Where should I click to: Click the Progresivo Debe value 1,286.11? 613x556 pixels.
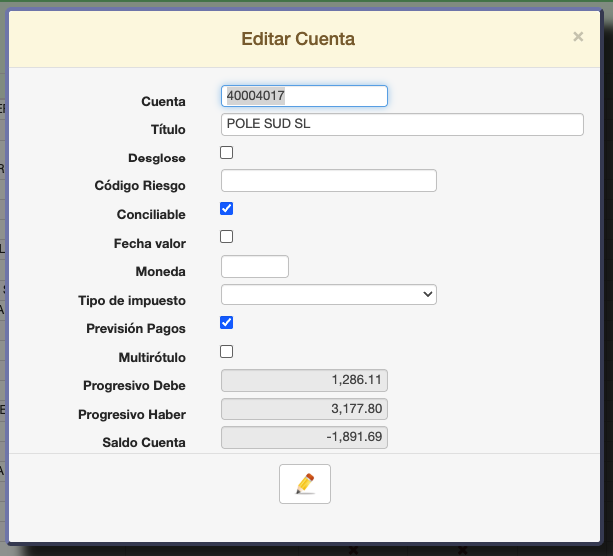click(303, 380)
